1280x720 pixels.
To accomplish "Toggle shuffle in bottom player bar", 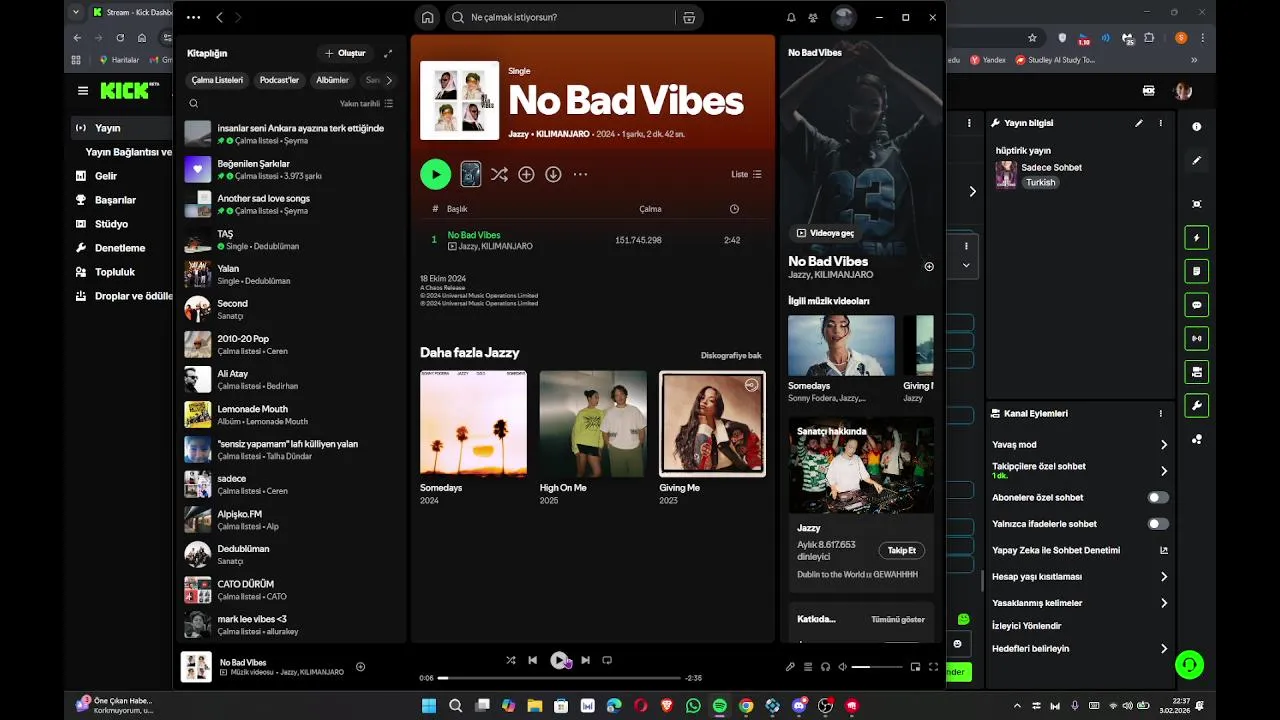I will tap(511, 660).
